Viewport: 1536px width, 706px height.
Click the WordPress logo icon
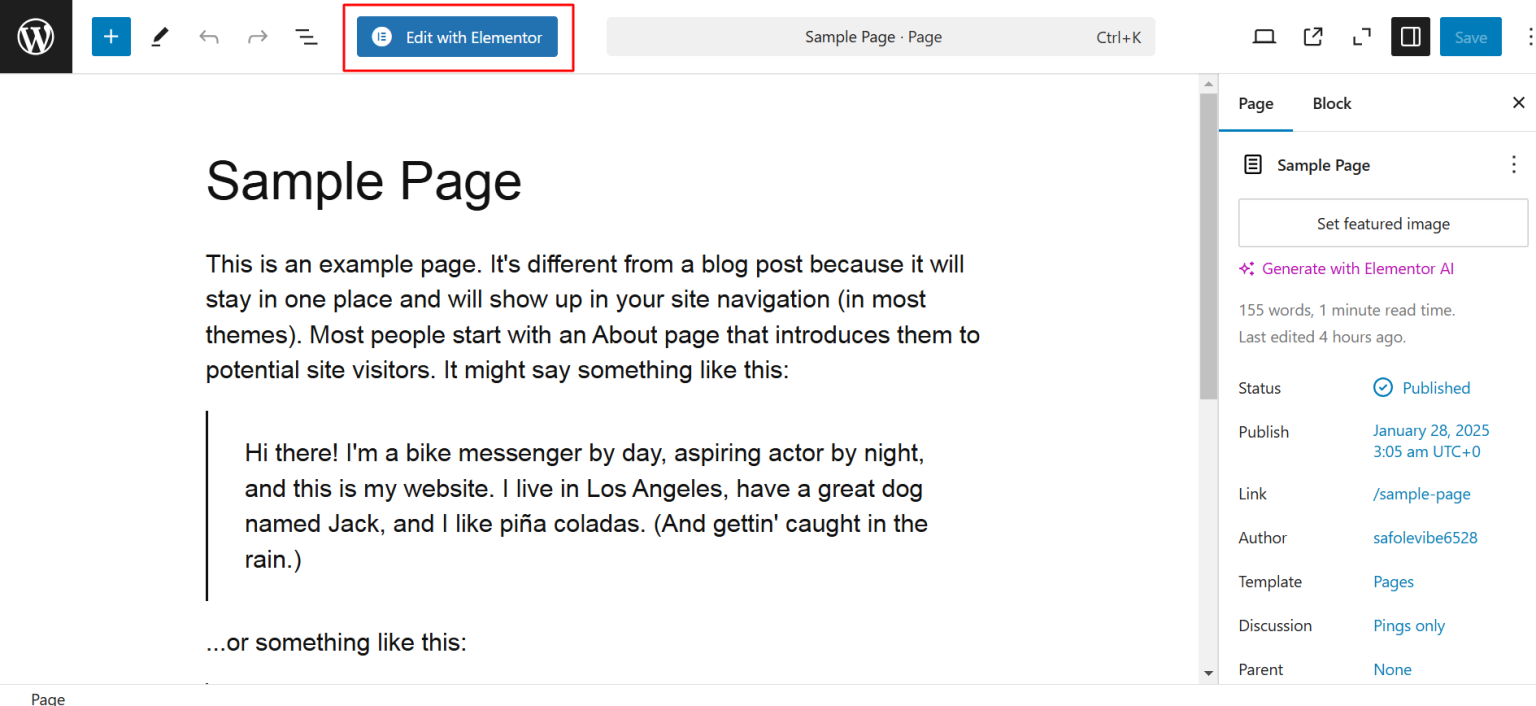(x=36, y=37)
